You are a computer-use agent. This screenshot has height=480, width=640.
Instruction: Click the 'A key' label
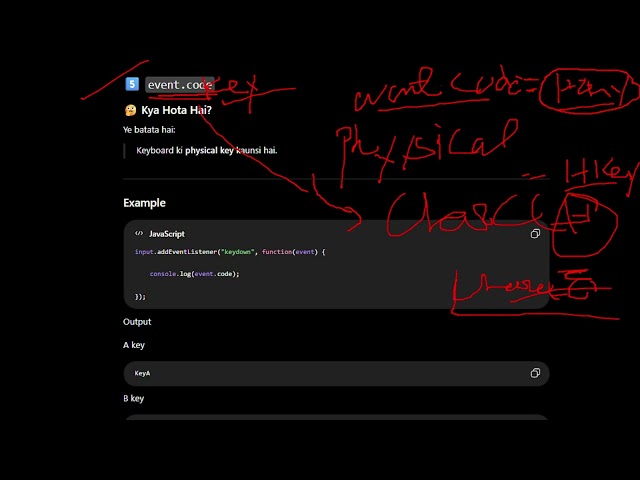(134, 345)
